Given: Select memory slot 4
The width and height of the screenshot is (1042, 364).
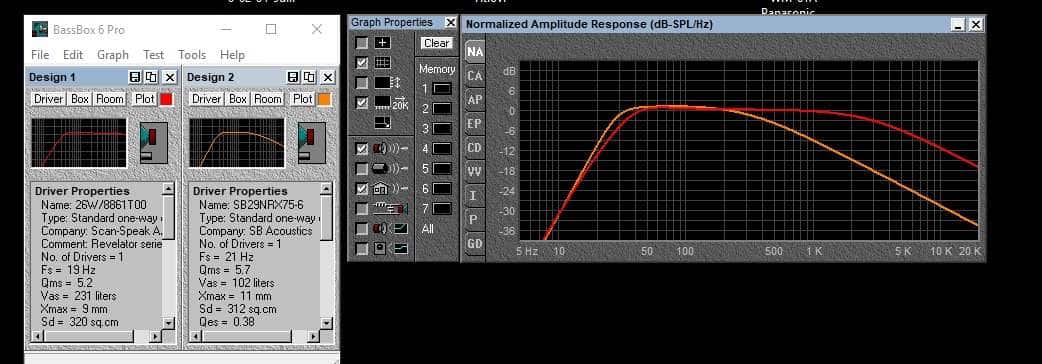Looking at the screenshot, I should [442, 149].
